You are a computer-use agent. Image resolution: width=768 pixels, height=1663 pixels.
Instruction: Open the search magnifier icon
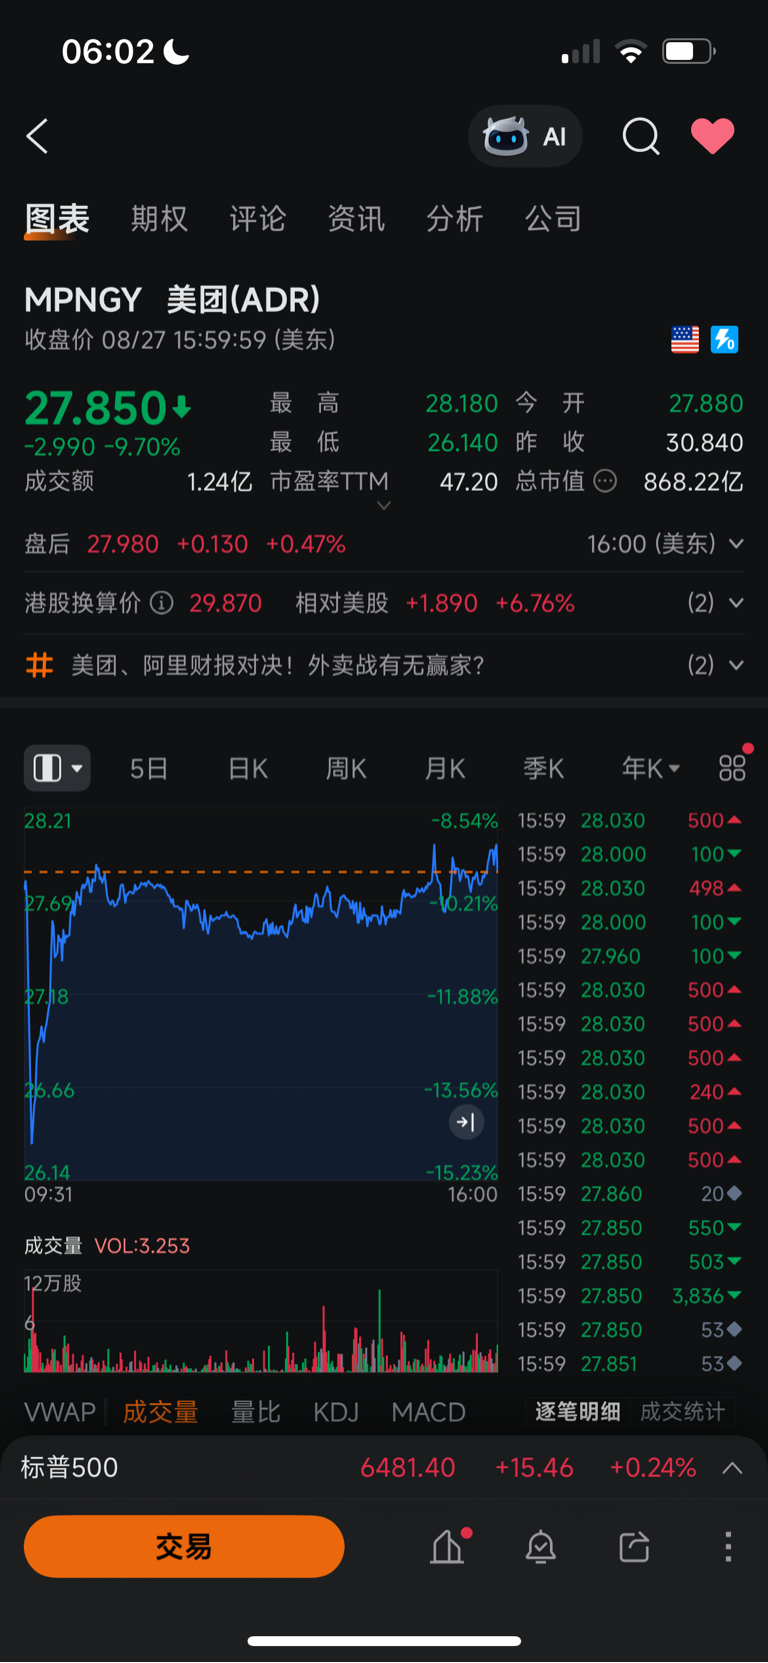[x=641, y=136]
